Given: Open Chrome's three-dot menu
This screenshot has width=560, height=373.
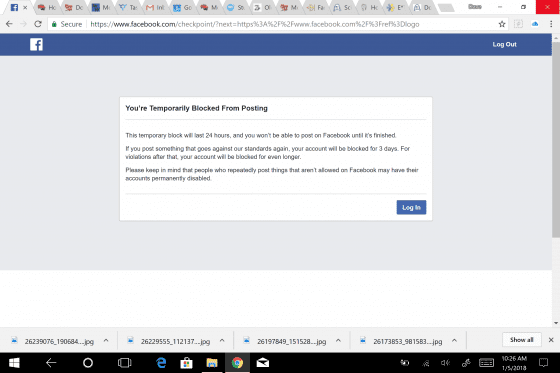Looking at the screenshot, I should coord(551,24).
